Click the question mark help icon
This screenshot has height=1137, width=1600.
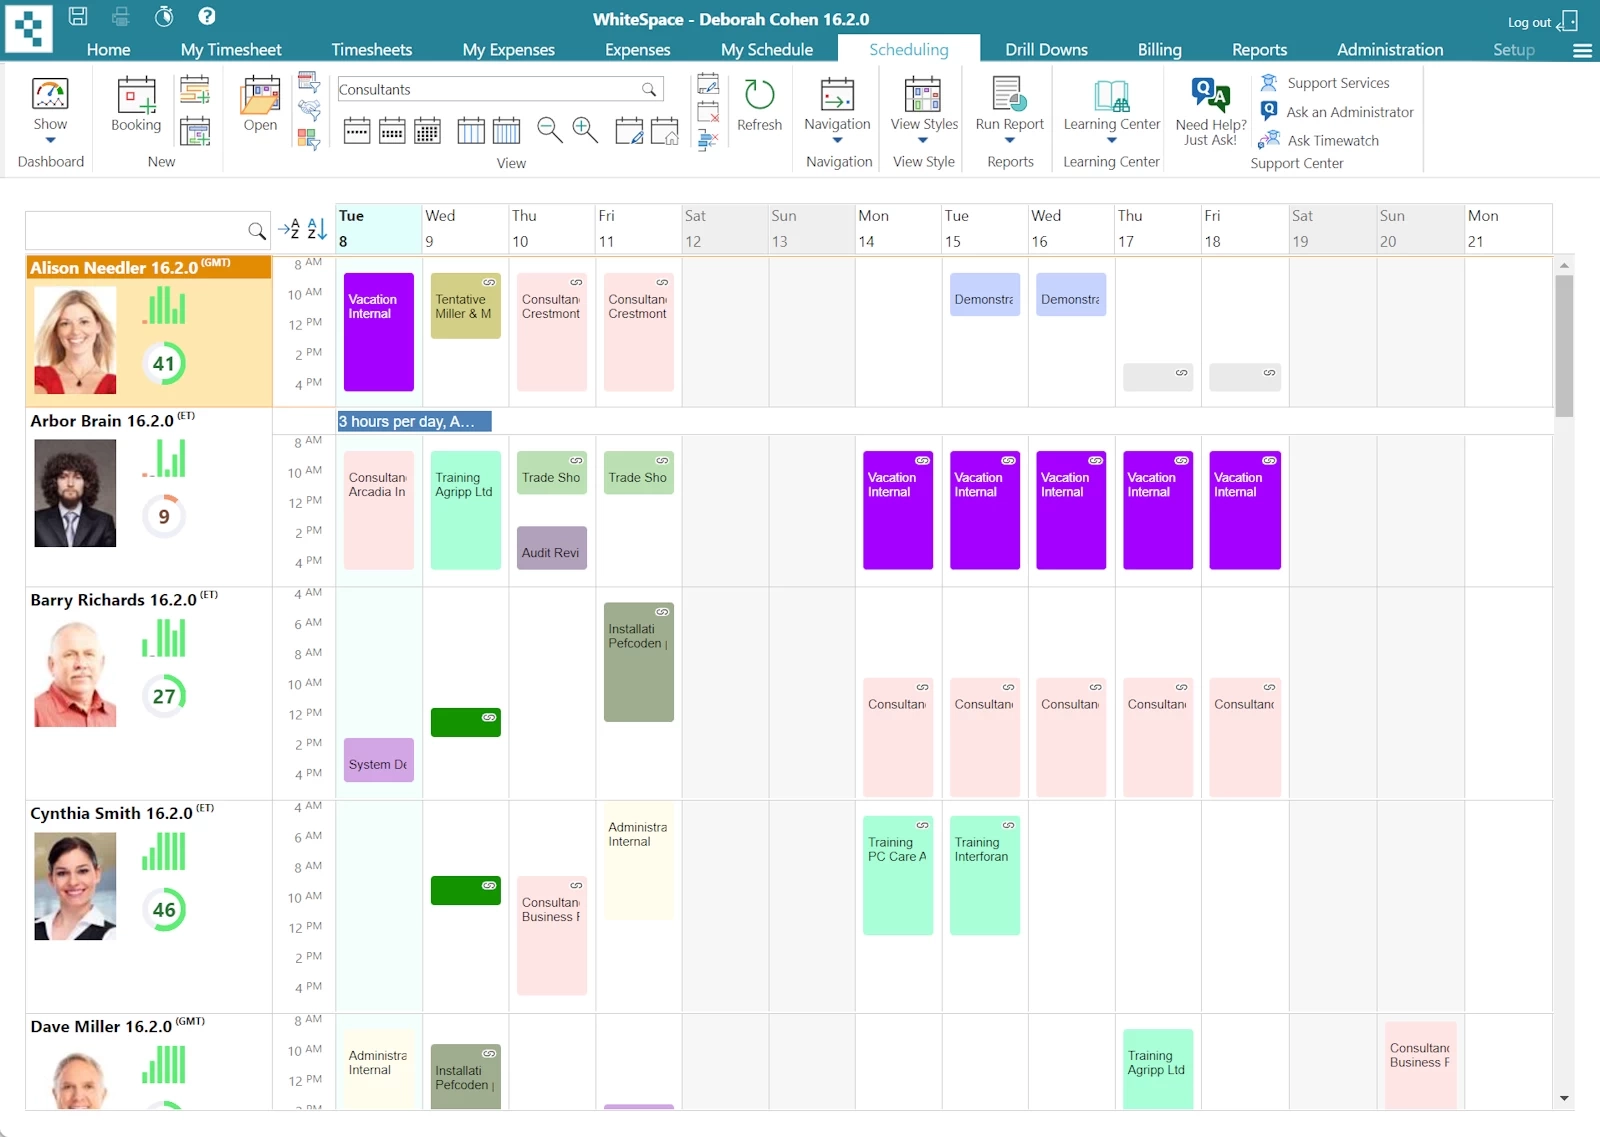207,16
